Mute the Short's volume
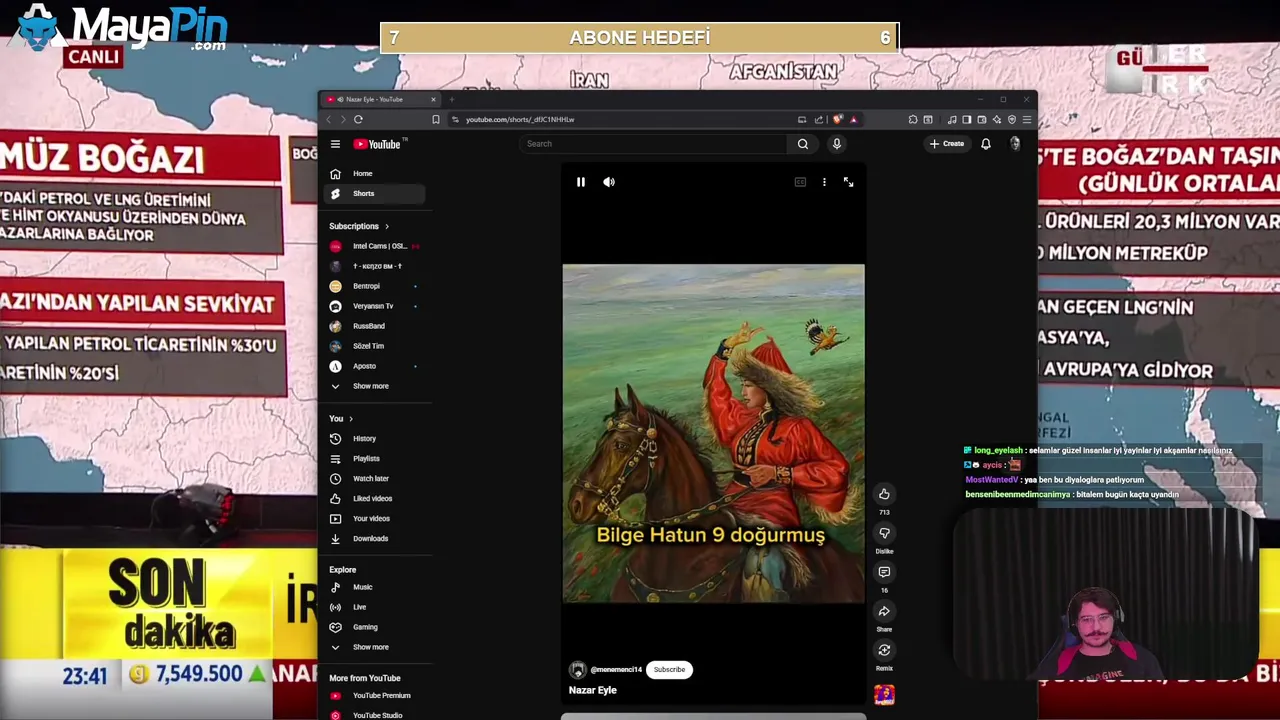 pos(609,182)
